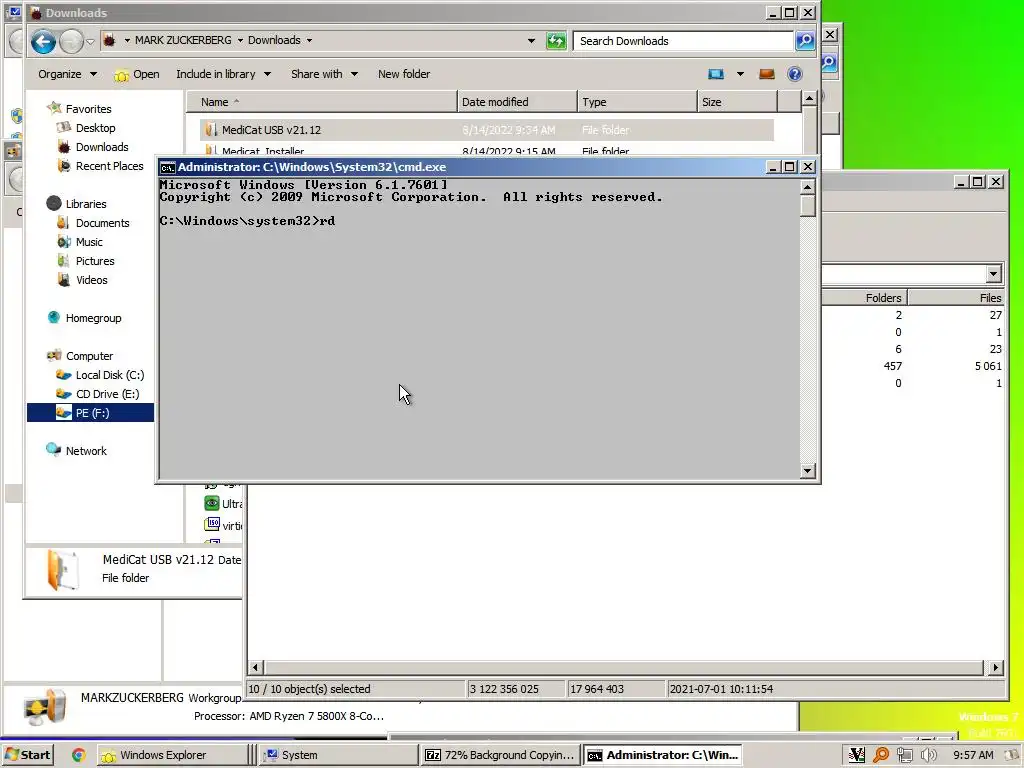Click the change view icon
The height and width of the screenshot is (768, 1024).
pyautogui.click(x=716, y=74)
